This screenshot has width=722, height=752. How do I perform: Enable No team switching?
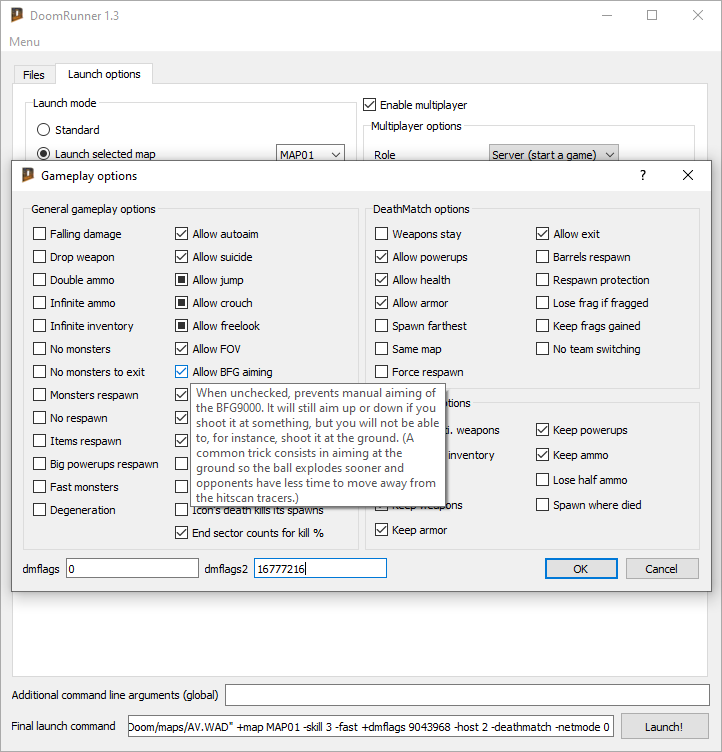click(x=542, y=349)
